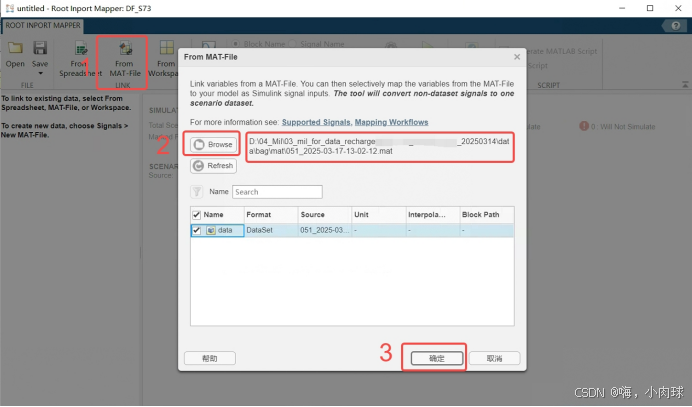Image resolution: width=692 pixels, height=407 pixels.
Task: Click the Browse button
Action: pyautogui.click(x=214, y=144)
